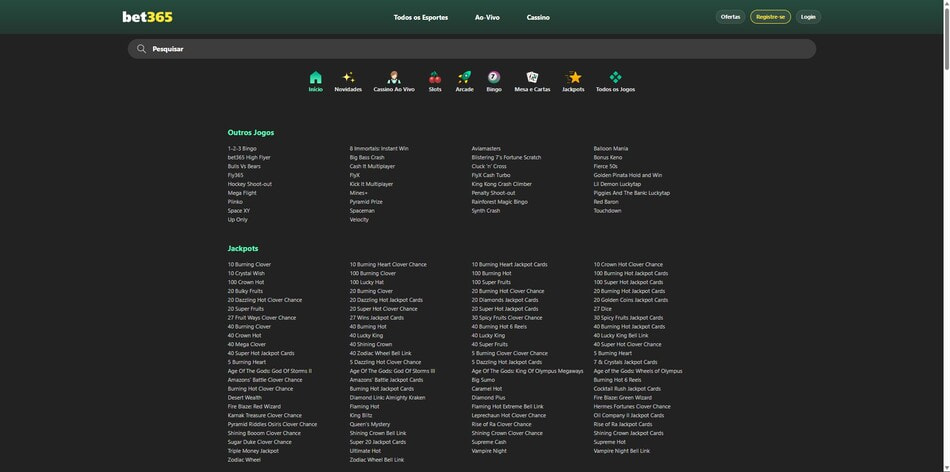Open the Spaceman game
950x472 pixels.
pos(362,211)
